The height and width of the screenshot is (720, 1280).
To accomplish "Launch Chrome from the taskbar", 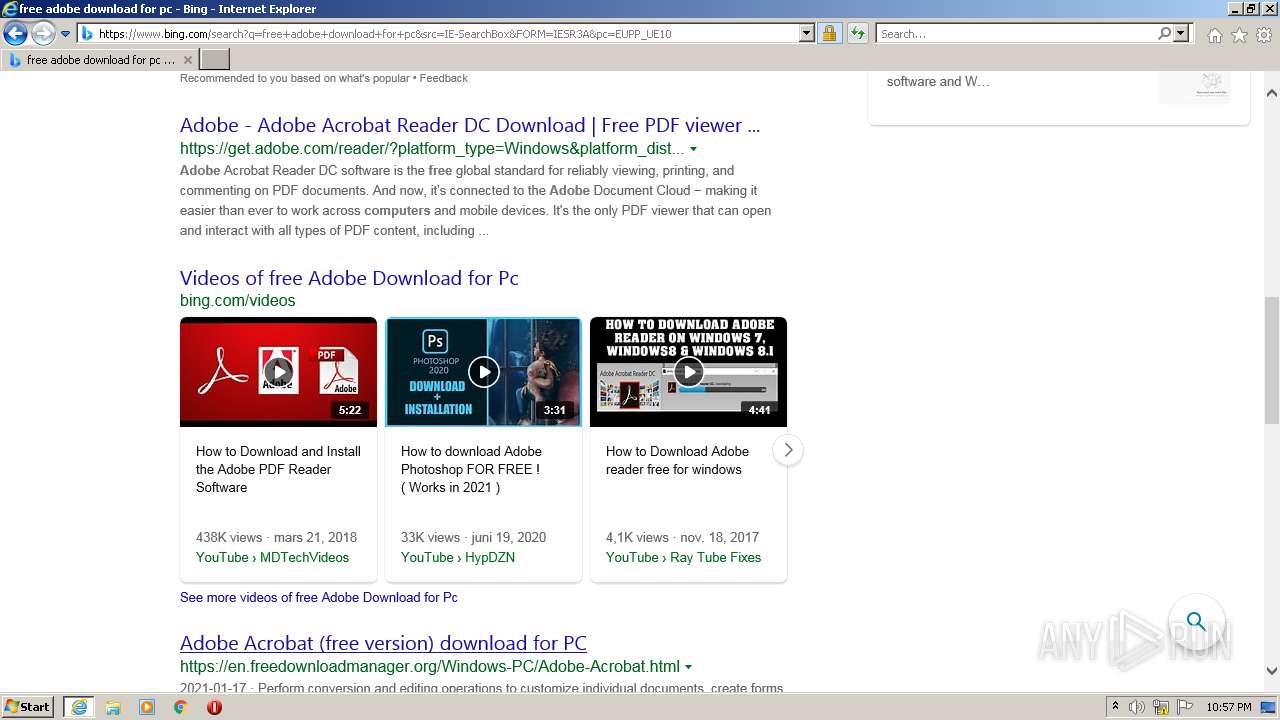I will (180, 707).
